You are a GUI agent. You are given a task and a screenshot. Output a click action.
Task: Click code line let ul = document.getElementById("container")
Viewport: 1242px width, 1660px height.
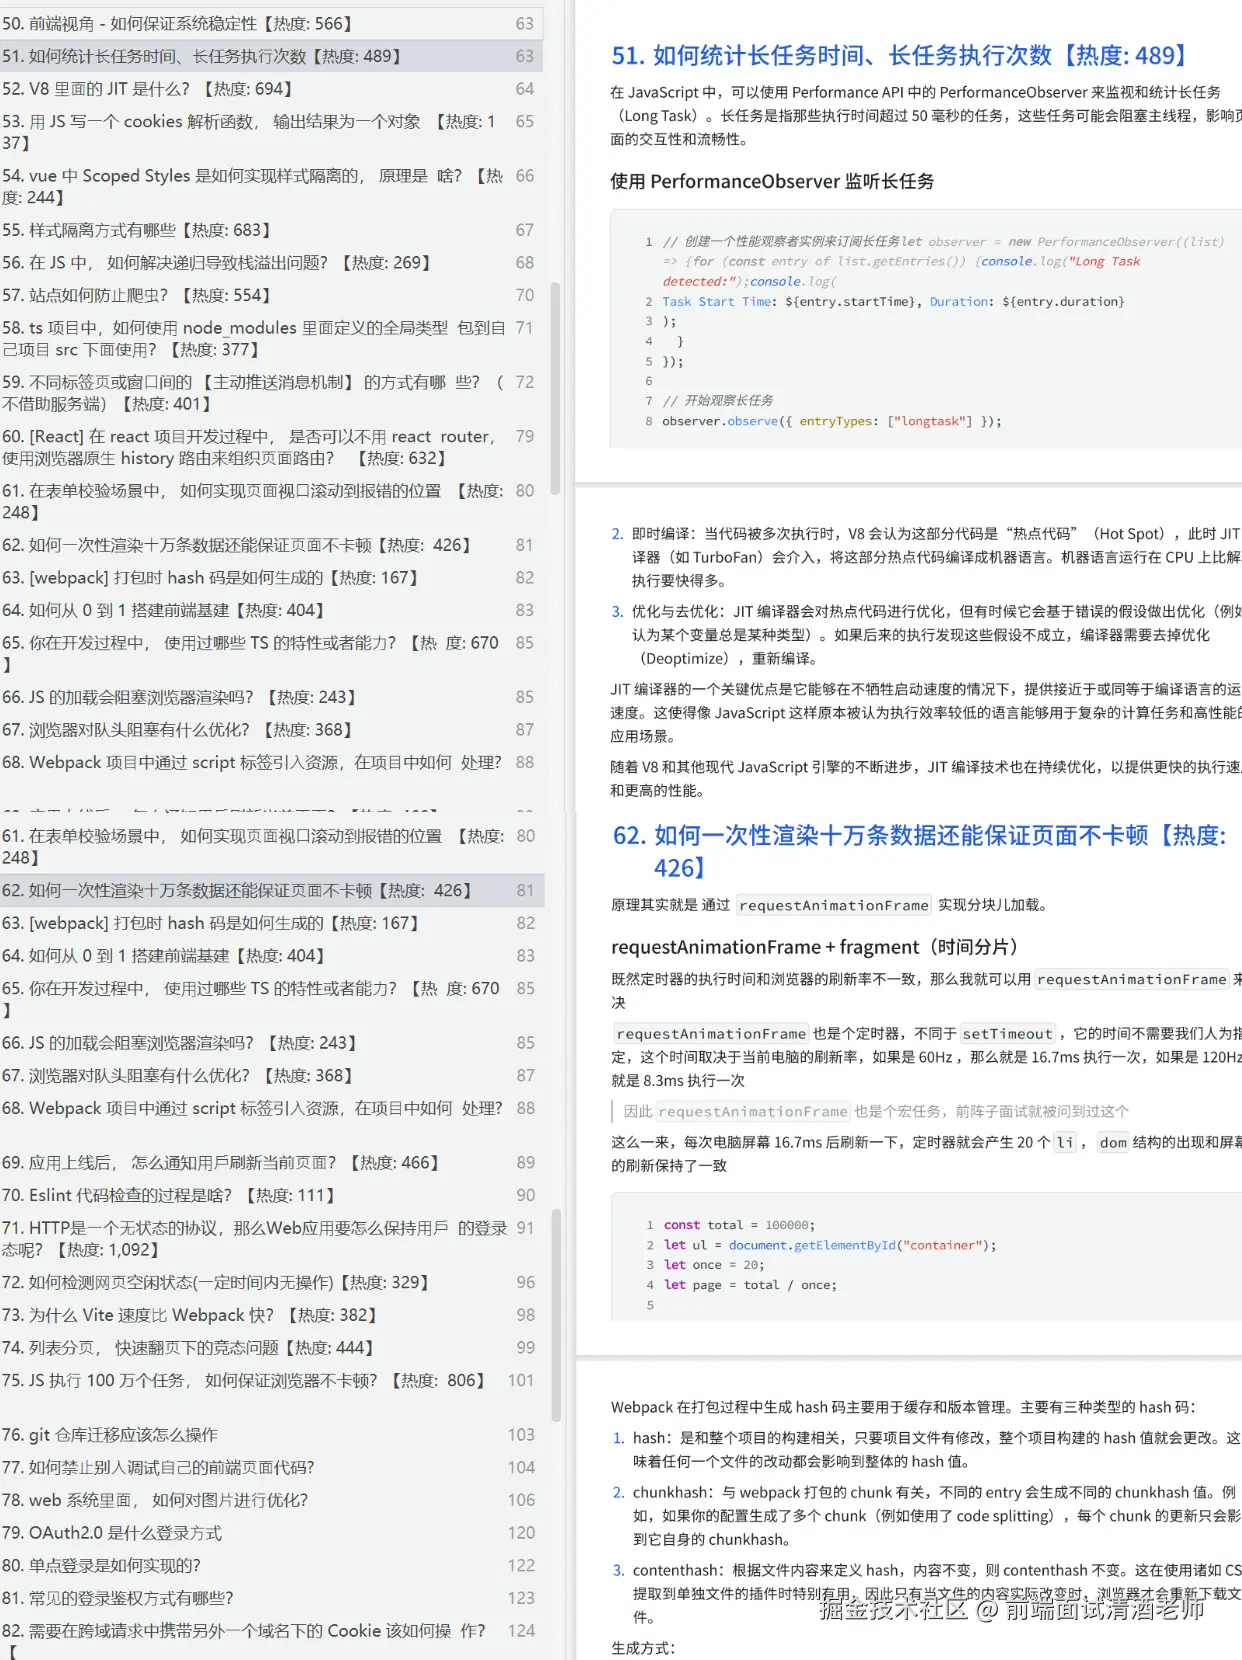pos(830,1245)
